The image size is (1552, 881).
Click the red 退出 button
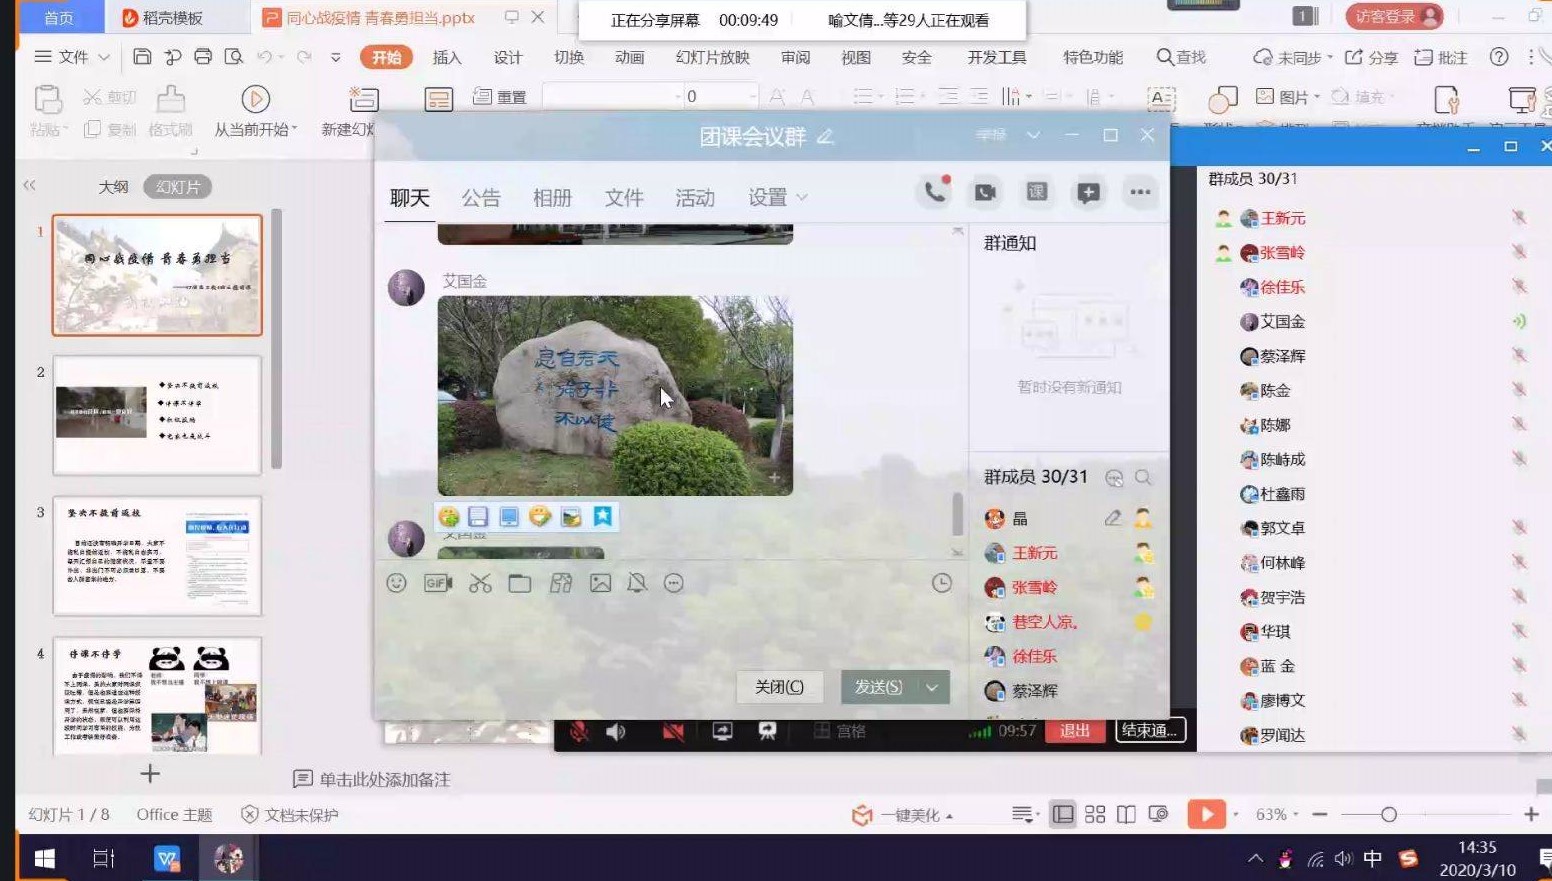[x=1075, y=730]
